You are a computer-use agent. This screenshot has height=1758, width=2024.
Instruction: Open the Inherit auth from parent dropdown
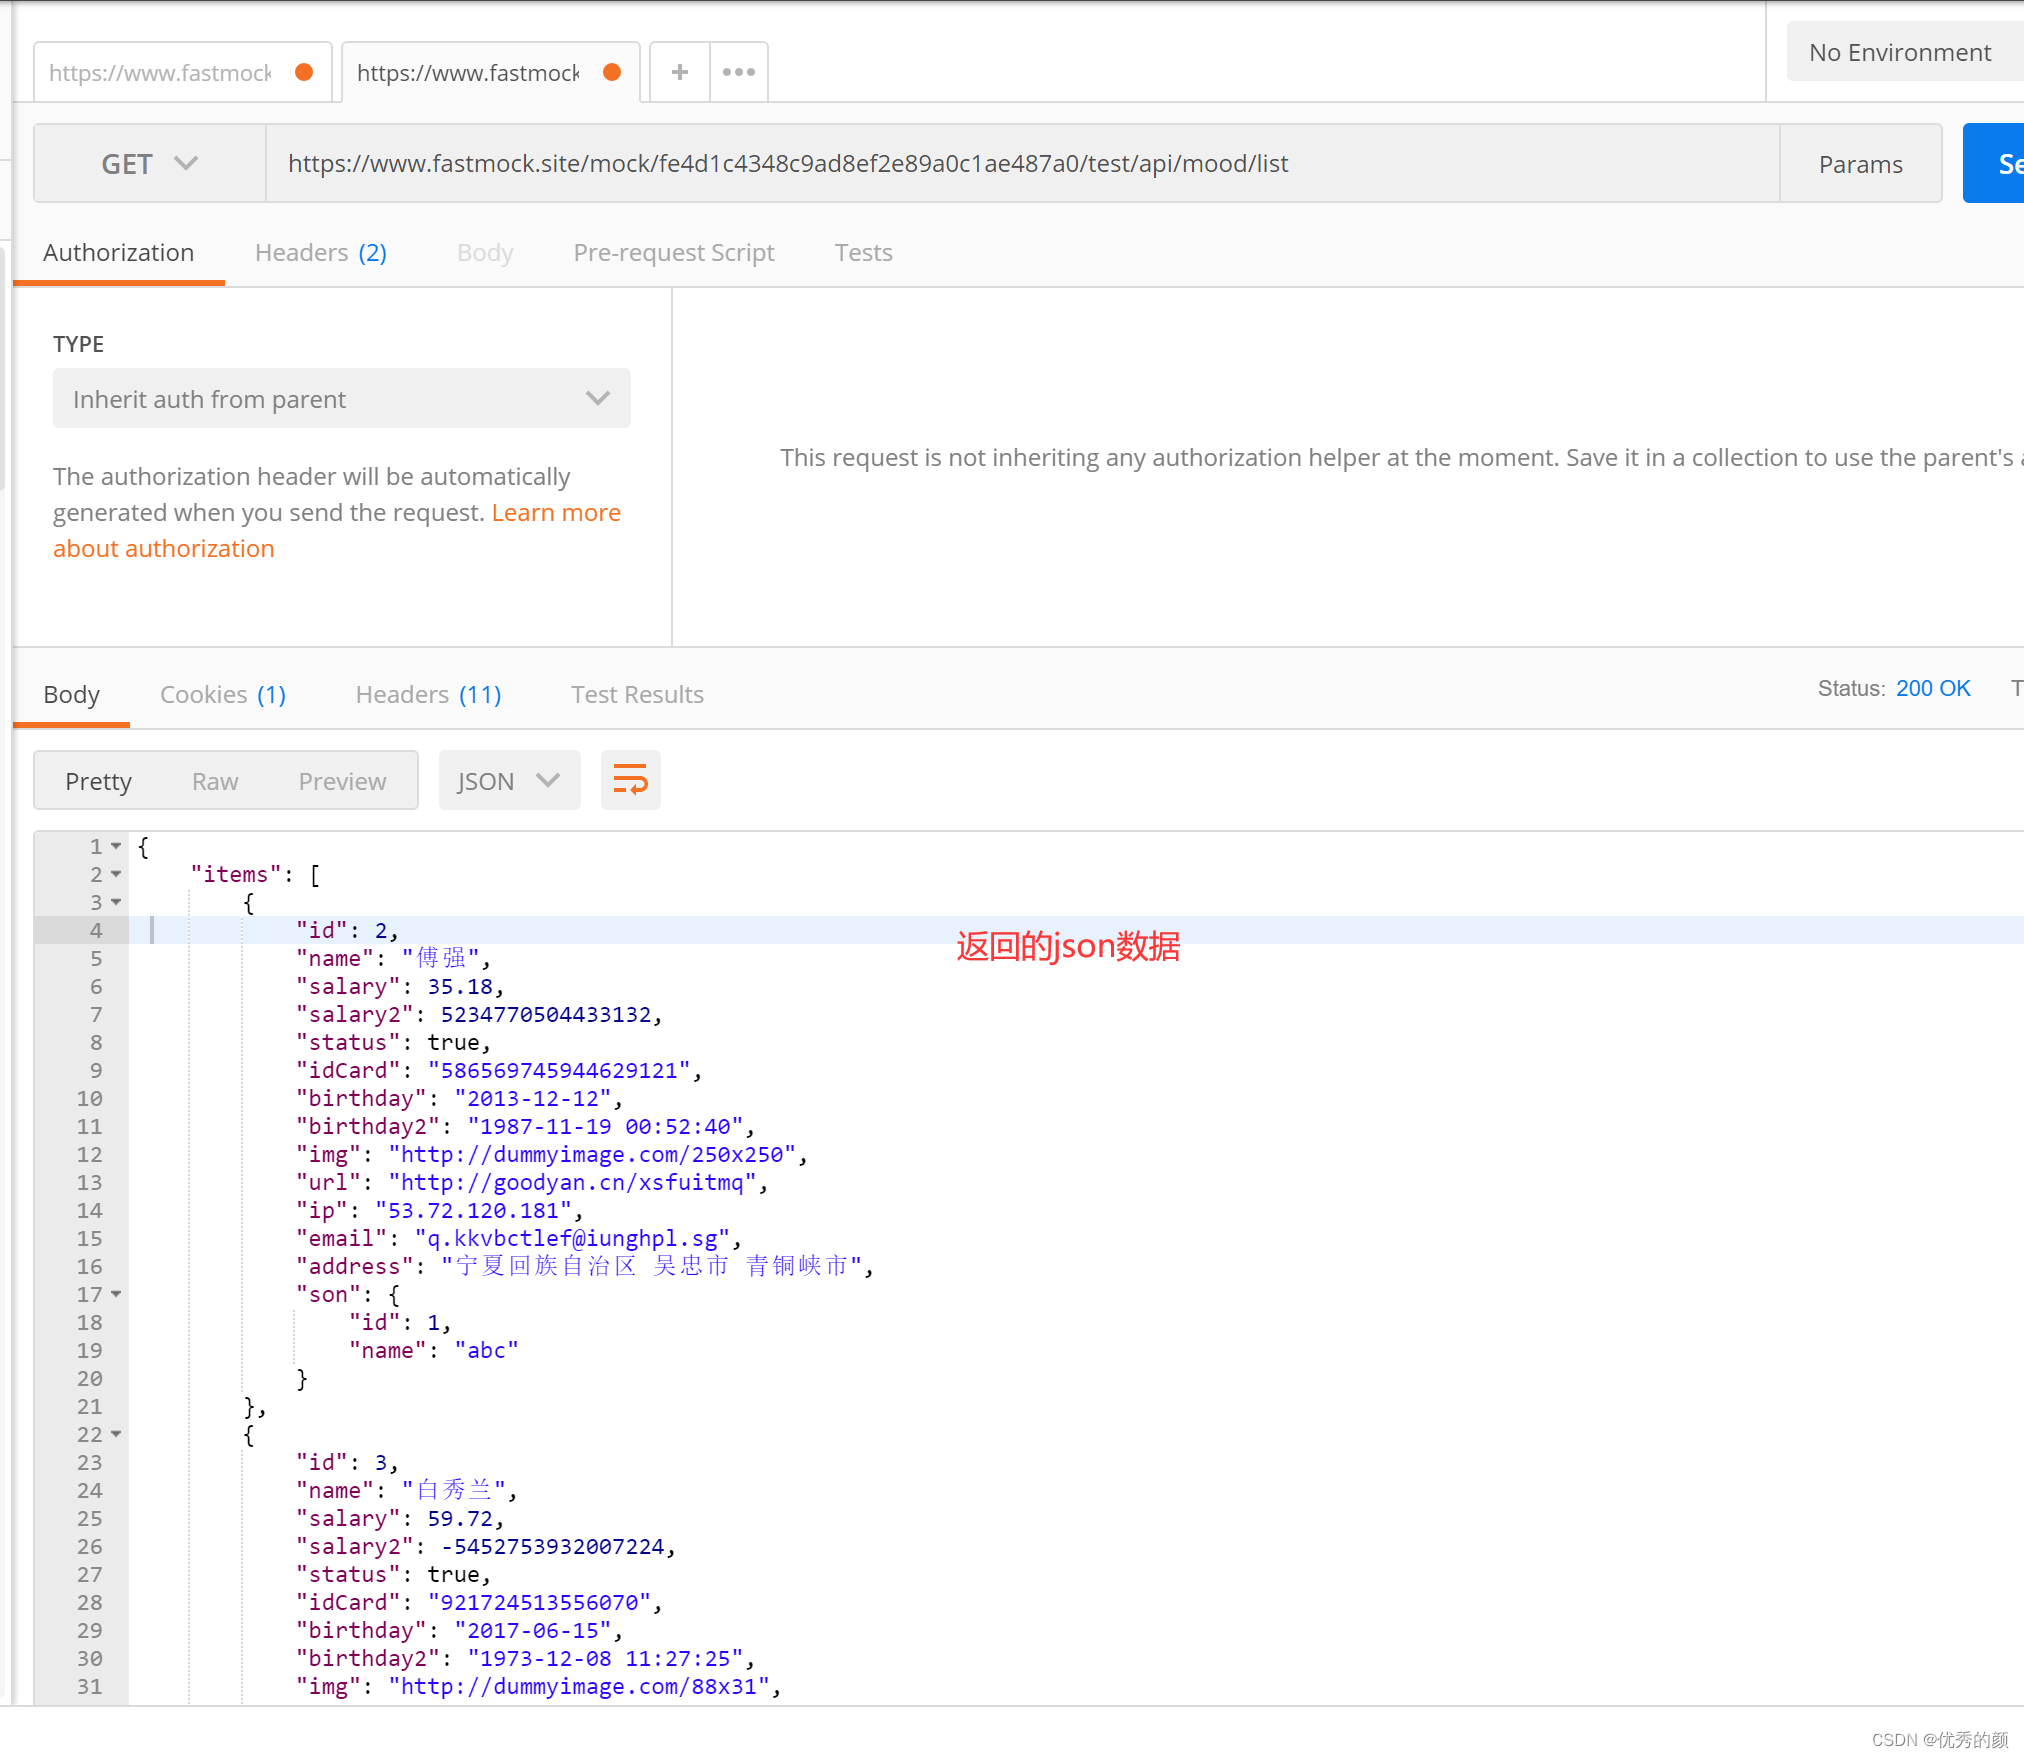(x=341, y=399)
